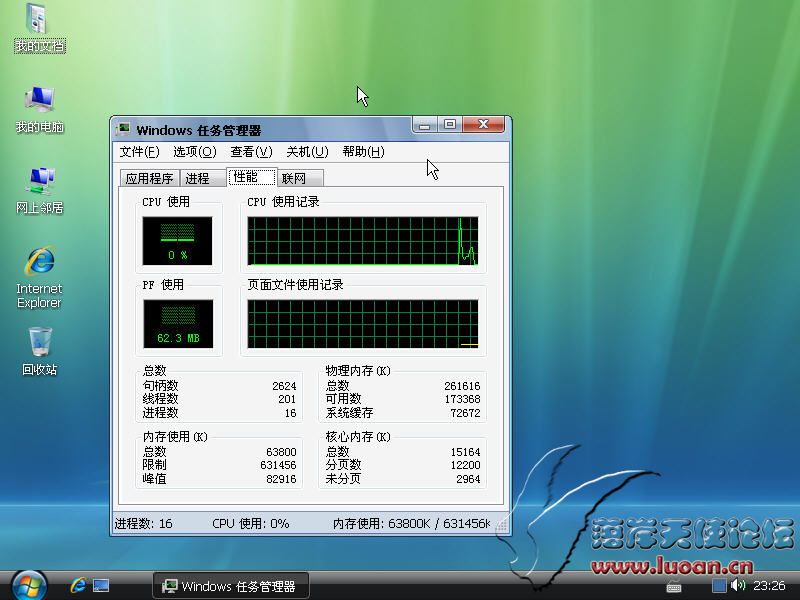Click status bar text 进程数: 16
The image size is (800, 600).
coord(143,523)
